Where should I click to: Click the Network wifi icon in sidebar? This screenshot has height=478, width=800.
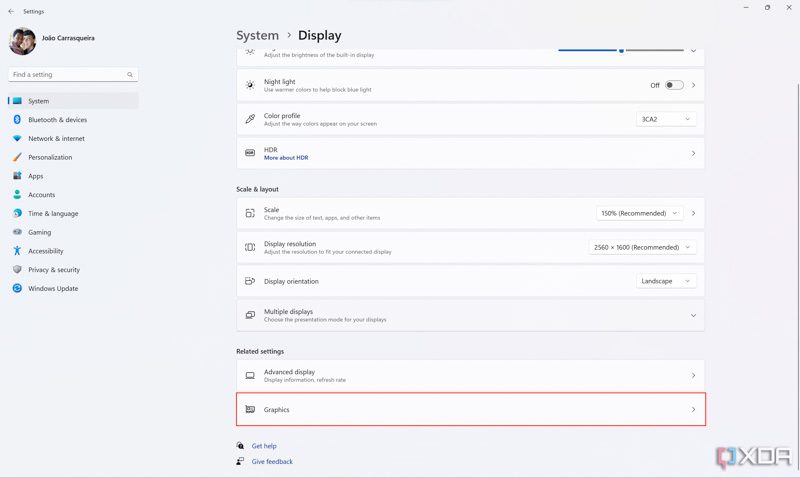[17, 138]
